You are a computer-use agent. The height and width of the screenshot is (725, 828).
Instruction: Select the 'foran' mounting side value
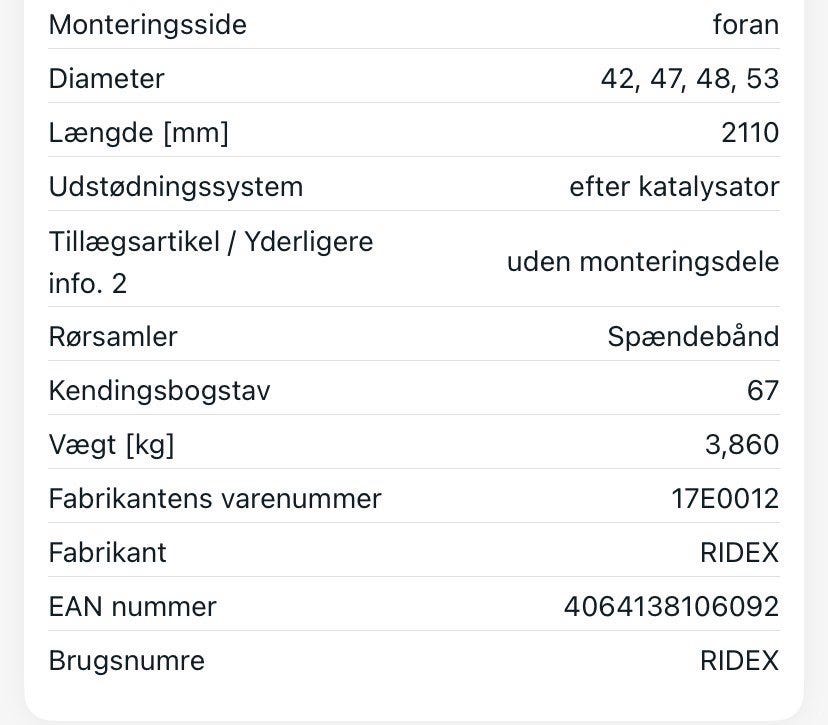pyautogui.click(x=745, y=24)
